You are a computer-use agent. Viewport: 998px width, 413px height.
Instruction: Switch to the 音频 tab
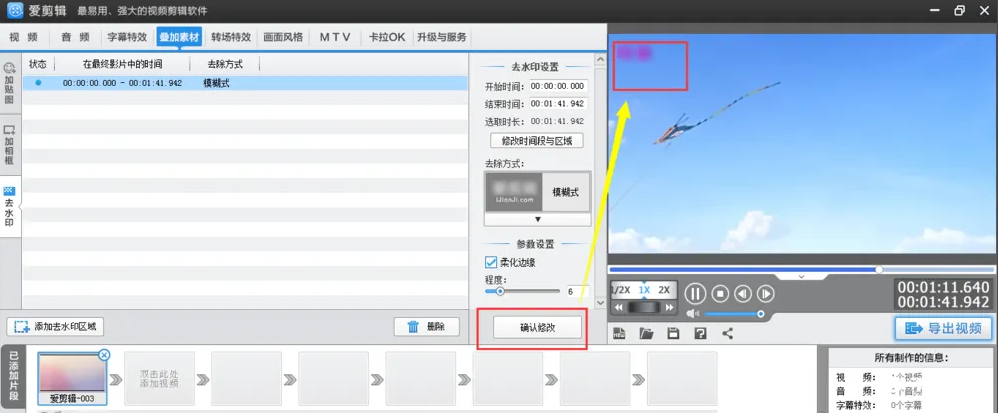[x=75, y=37]
